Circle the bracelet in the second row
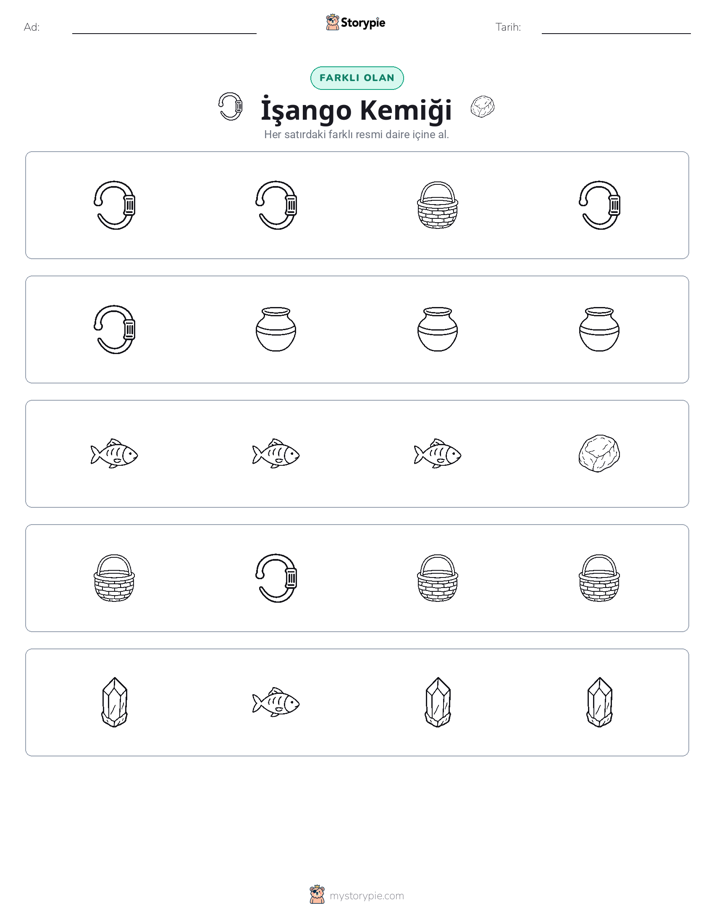 (114, 329)
